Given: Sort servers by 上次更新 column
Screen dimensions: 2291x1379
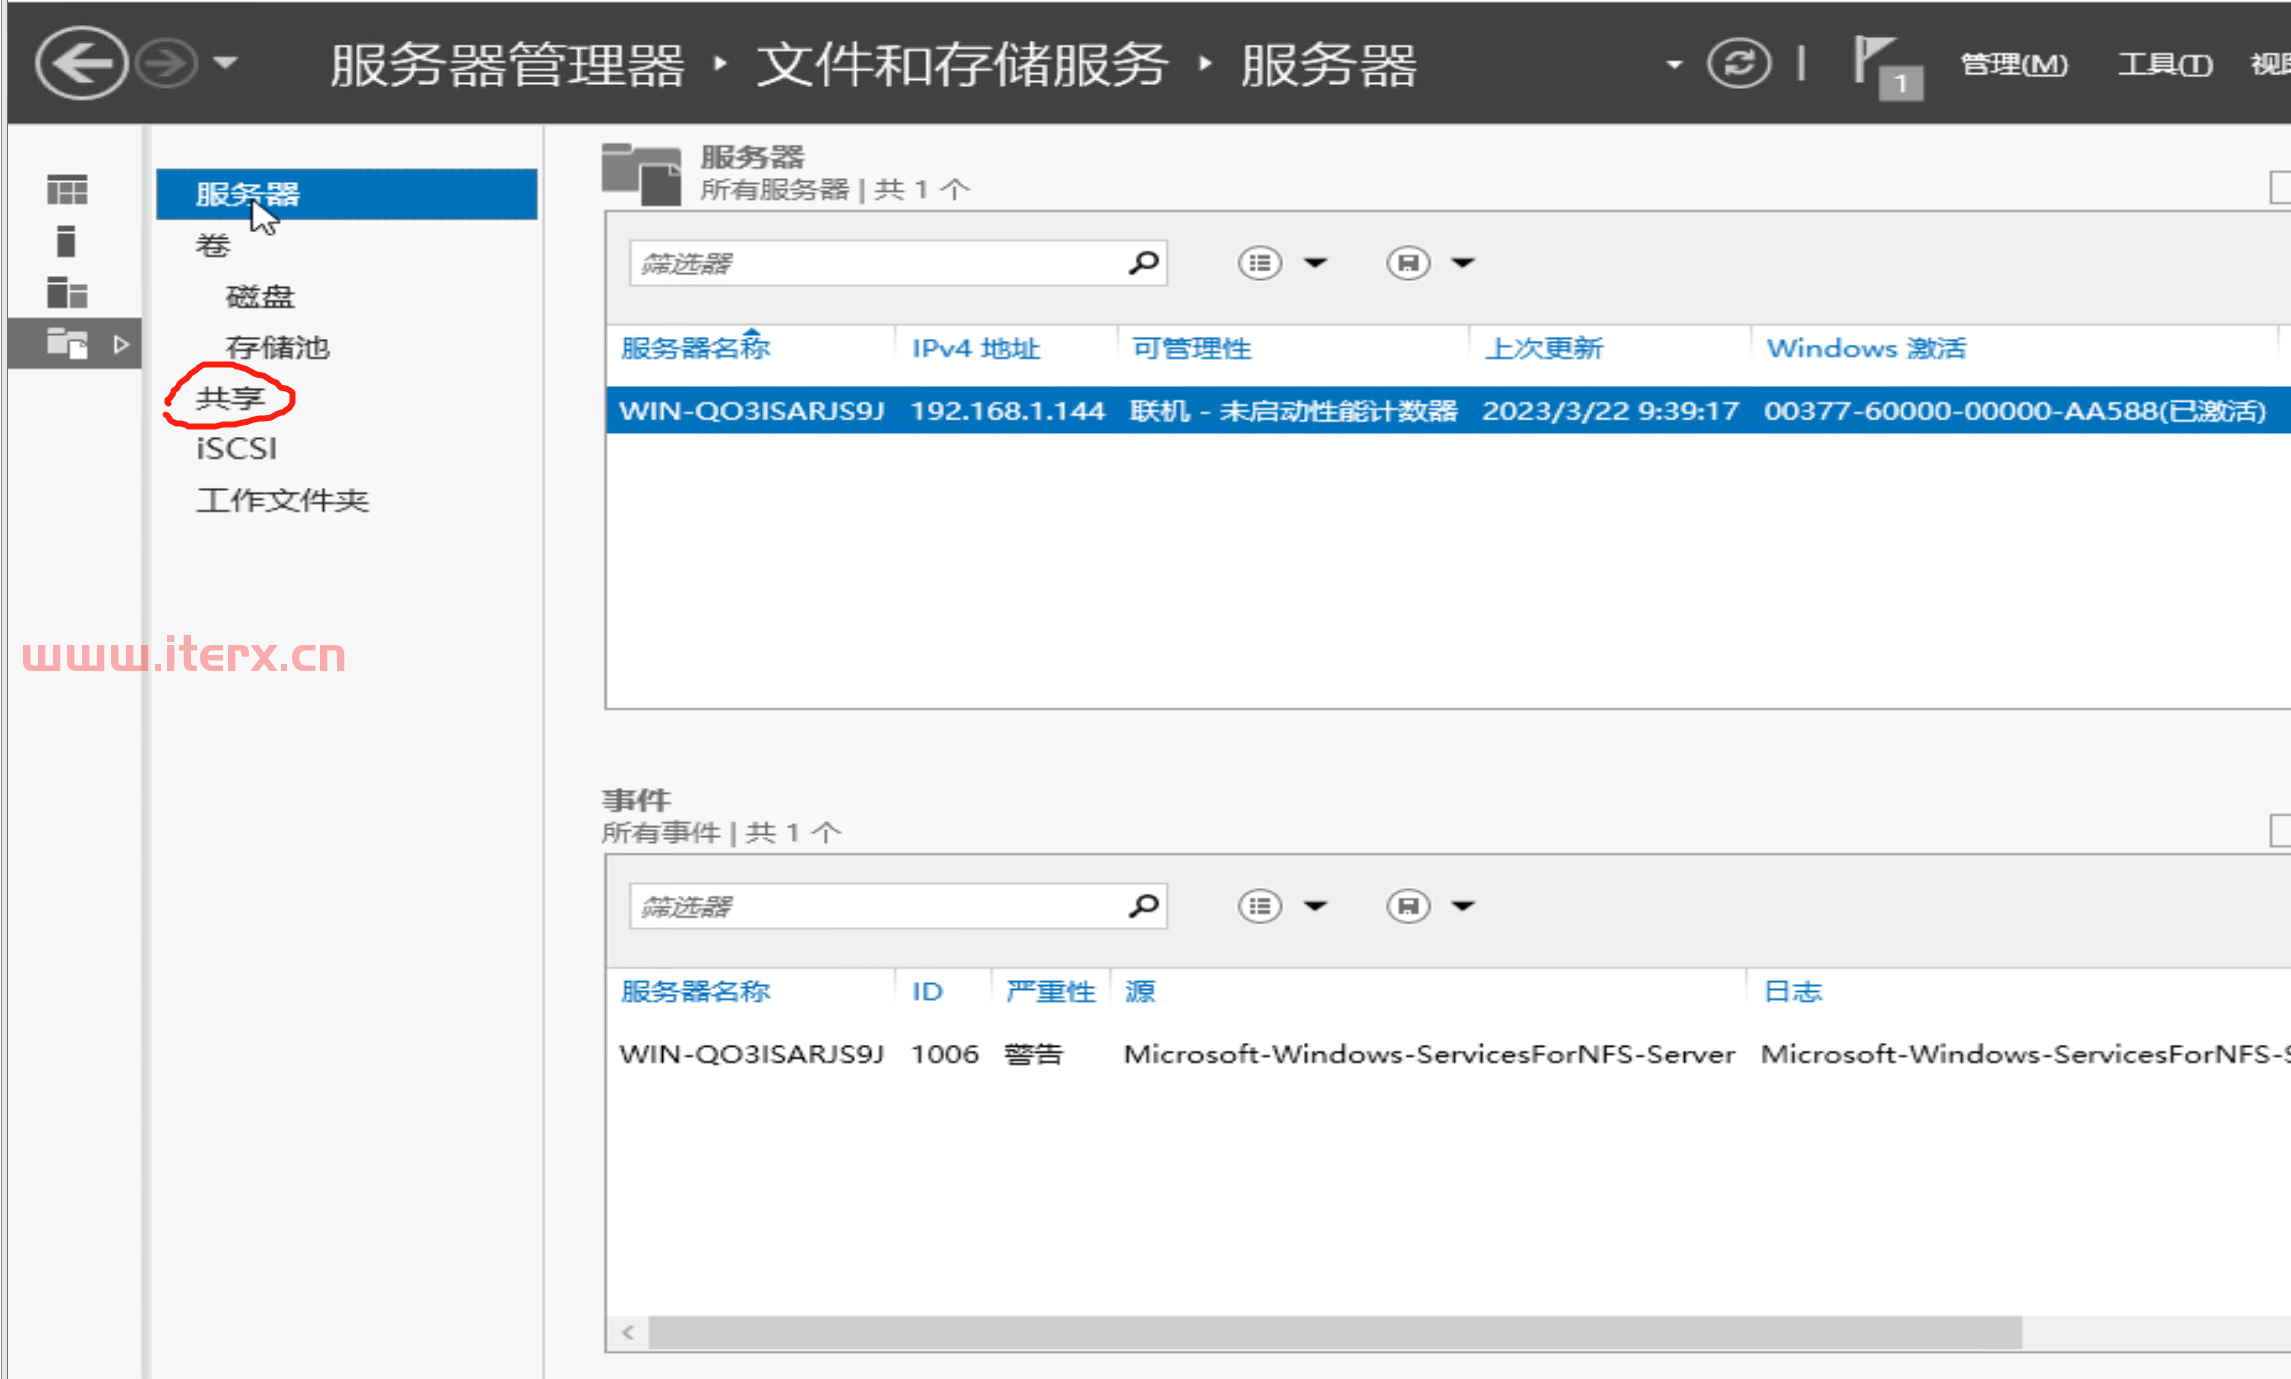Looking at the screenshot, I should (1543, 349).
